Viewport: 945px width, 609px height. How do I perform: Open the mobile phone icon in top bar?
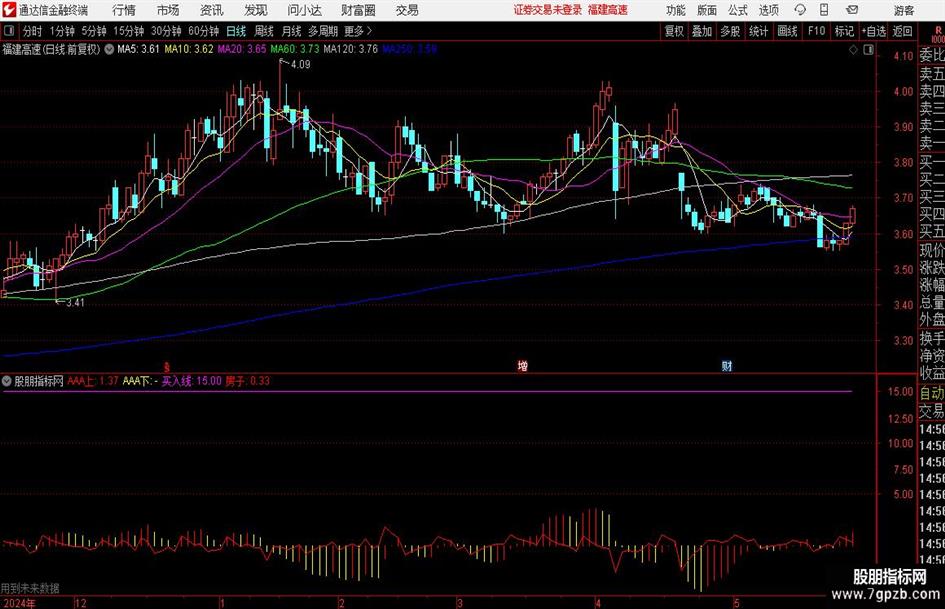824,10
